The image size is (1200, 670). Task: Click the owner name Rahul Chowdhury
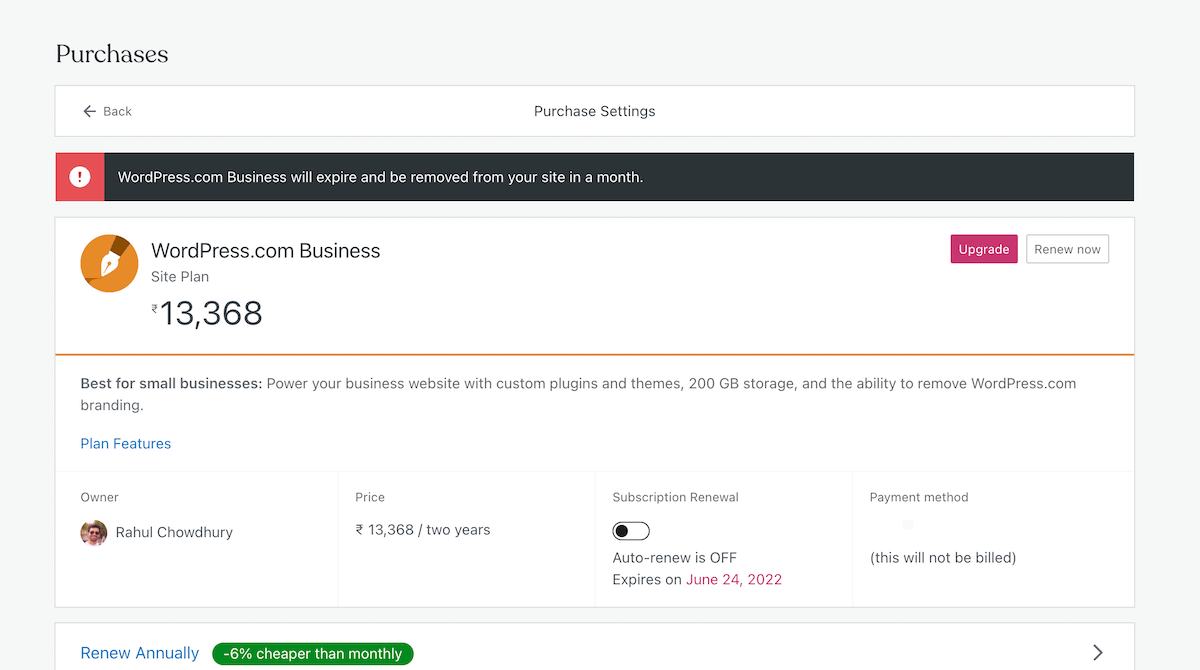coord(174,532)
